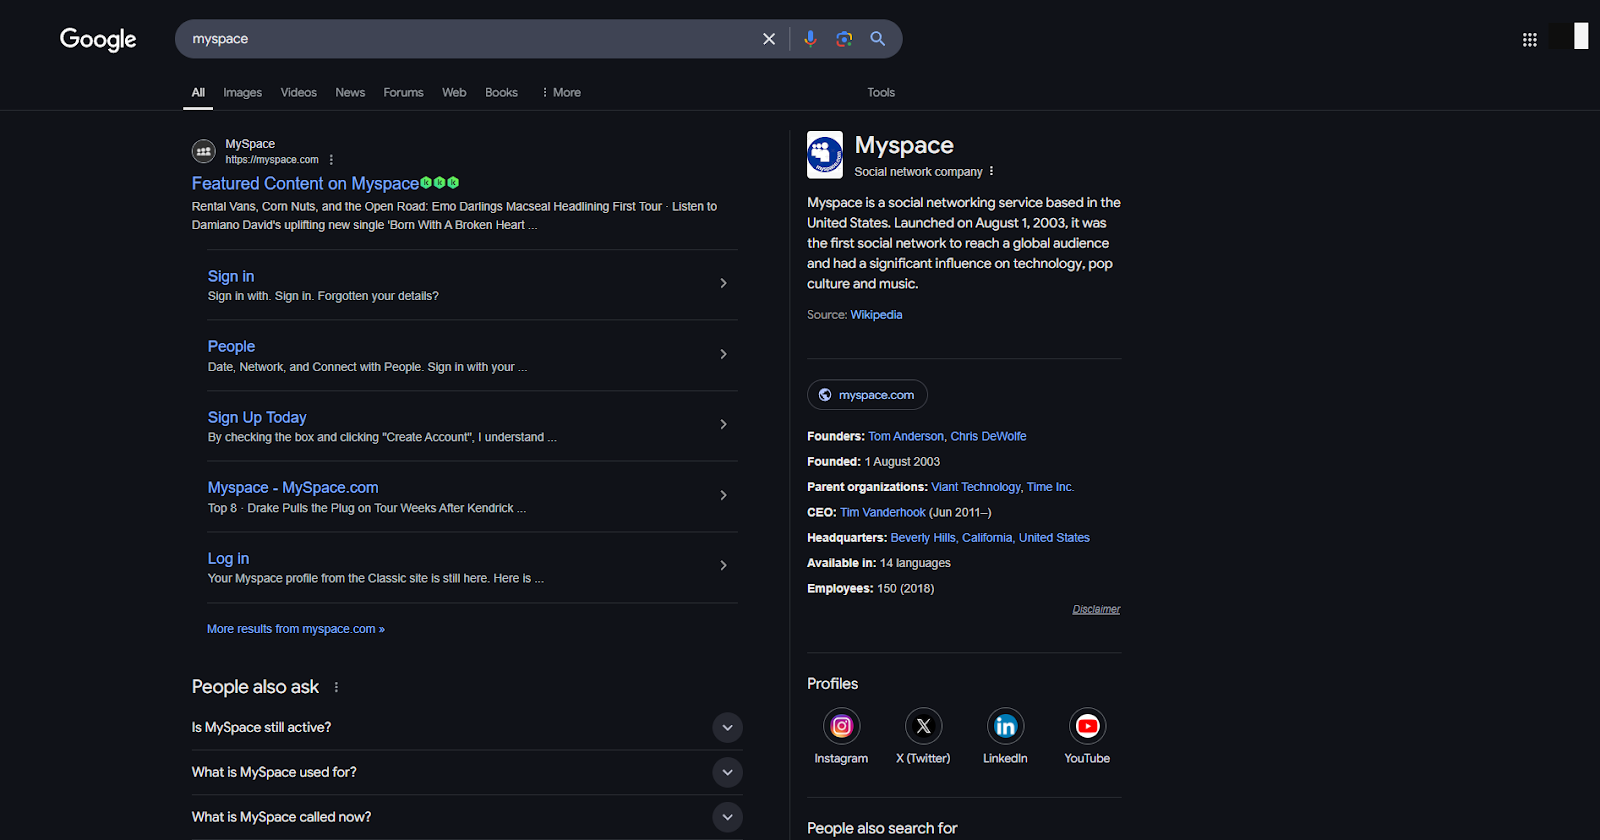Viewport: 1600px width, 840px height.
Task: Click chevron arrow on Sign in row
Action: 723,284
